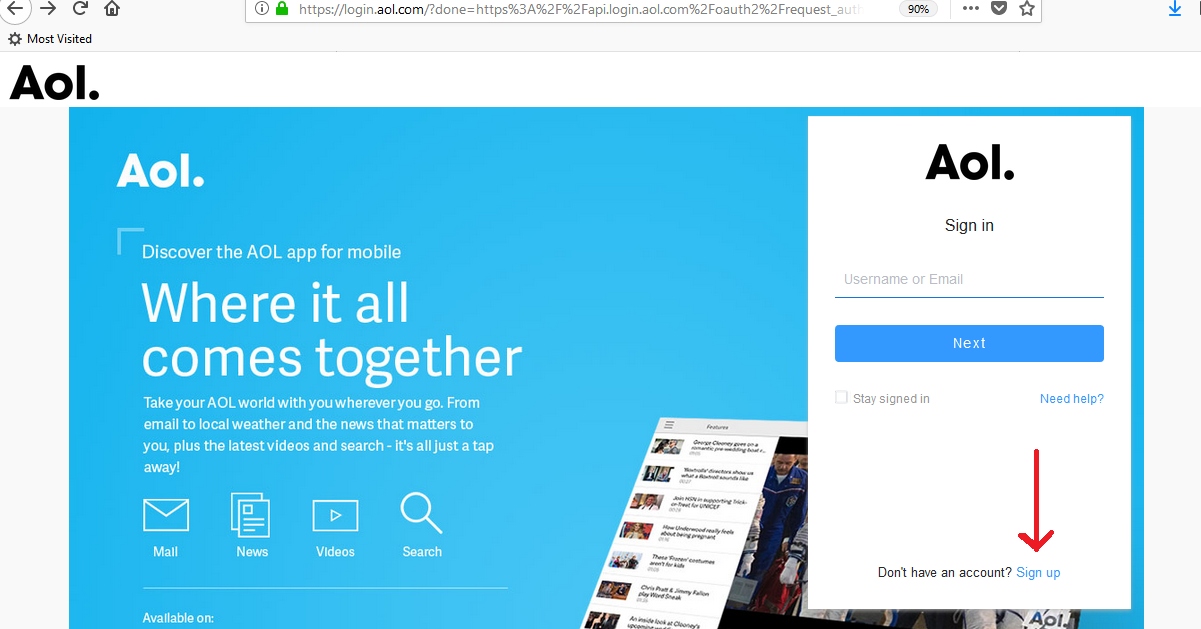The height and width of the screenshot is (629, 1201).
Task: Click the white Aol. logo on blue banner
Action: click(x=160, y=171)
